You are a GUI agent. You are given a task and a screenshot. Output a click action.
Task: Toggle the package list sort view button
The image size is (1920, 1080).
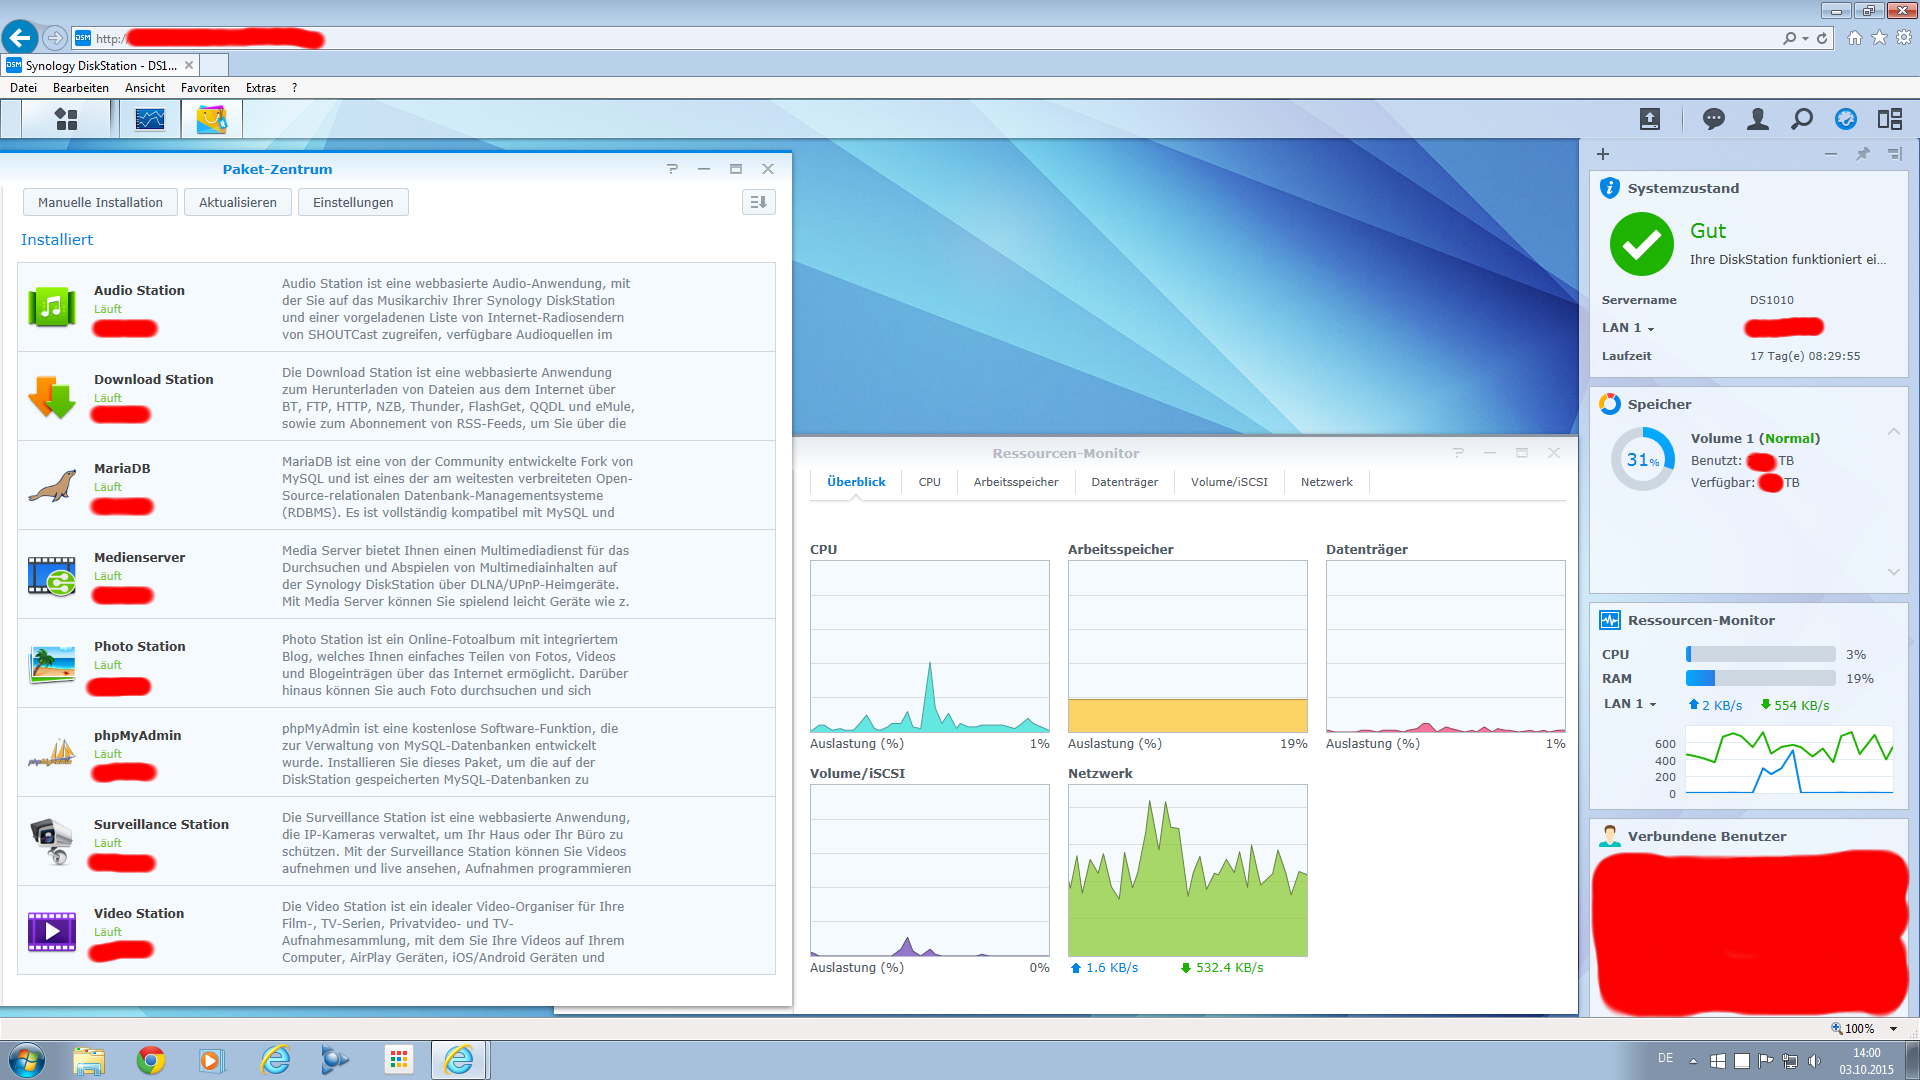[759, 202]
